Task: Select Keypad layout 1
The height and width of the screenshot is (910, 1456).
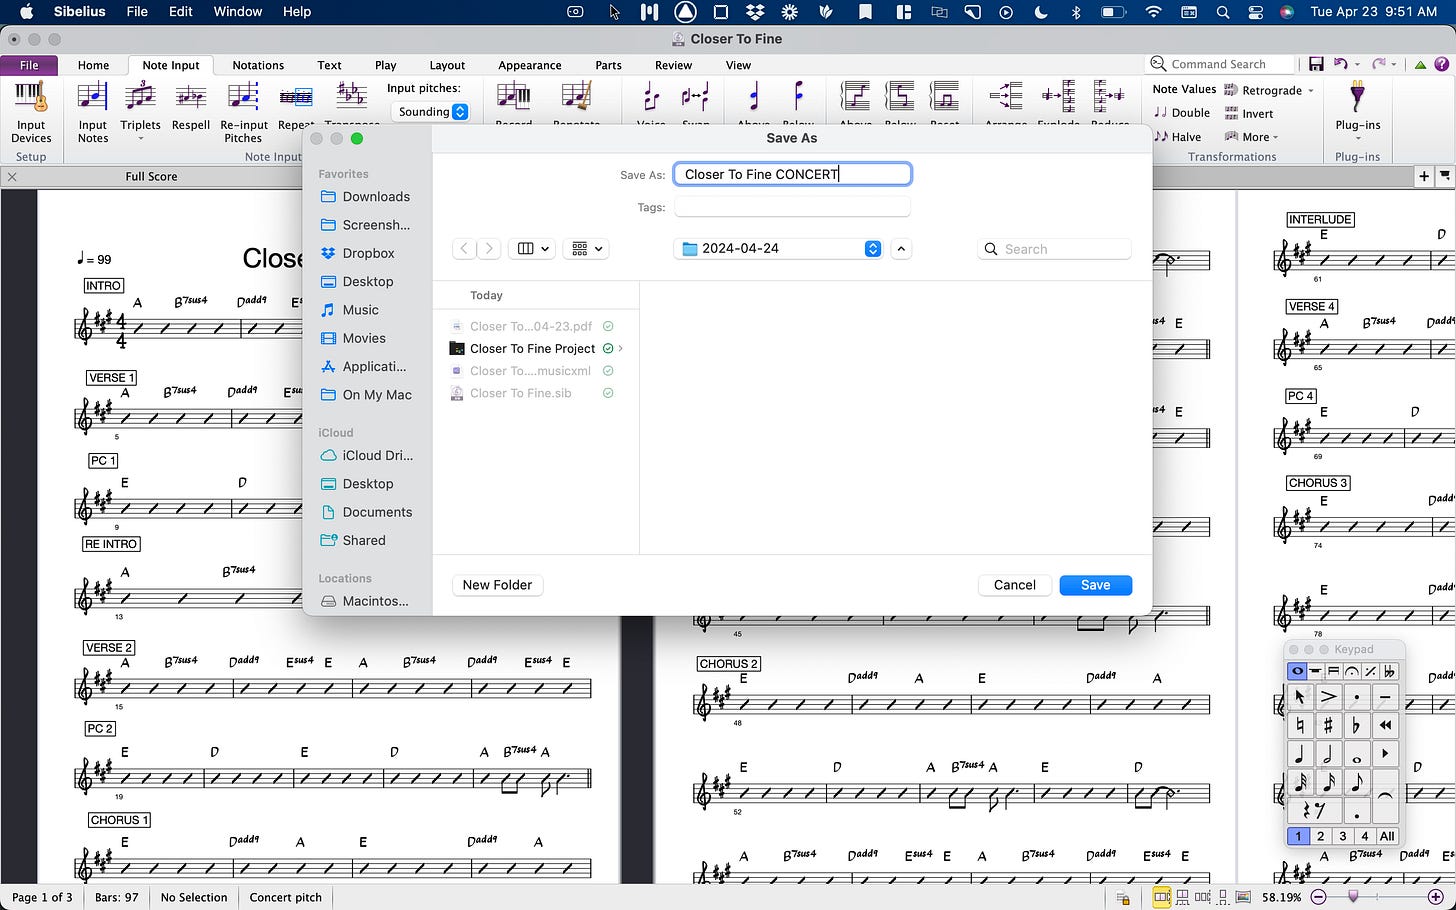Action: tap(1298, 836)
